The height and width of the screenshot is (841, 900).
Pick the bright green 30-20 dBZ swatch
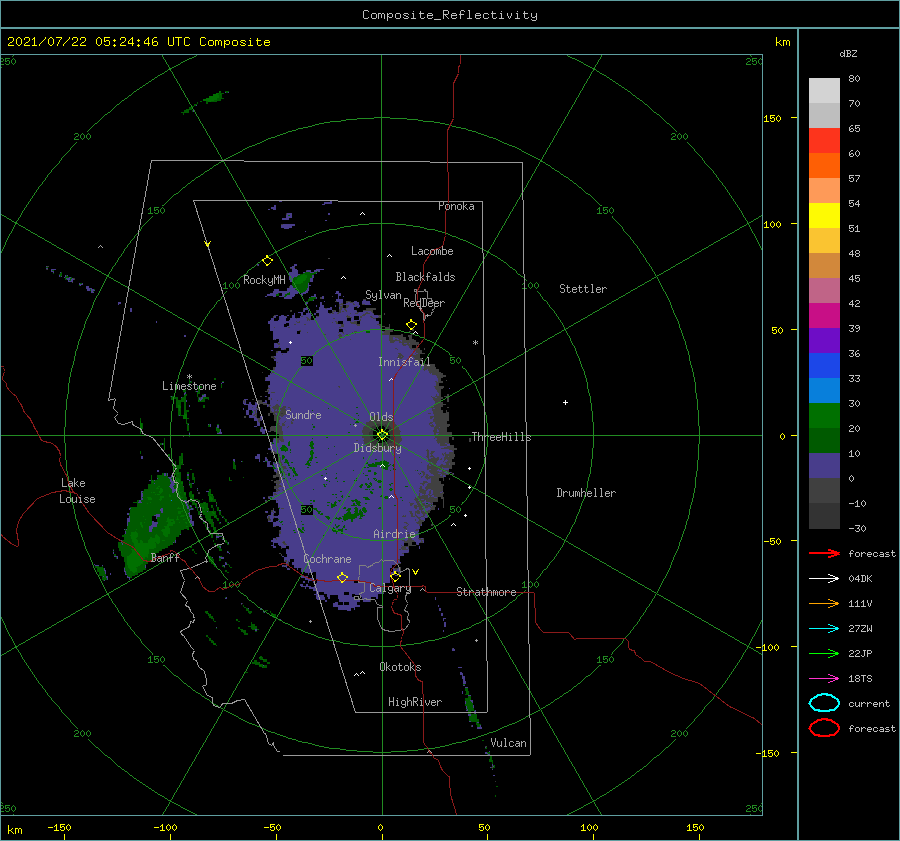(x=824, y=416)
